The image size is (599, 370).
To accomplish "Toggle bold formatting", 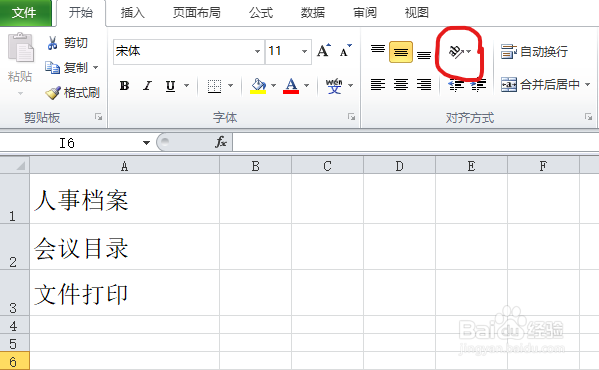I will tap(124, 86).
